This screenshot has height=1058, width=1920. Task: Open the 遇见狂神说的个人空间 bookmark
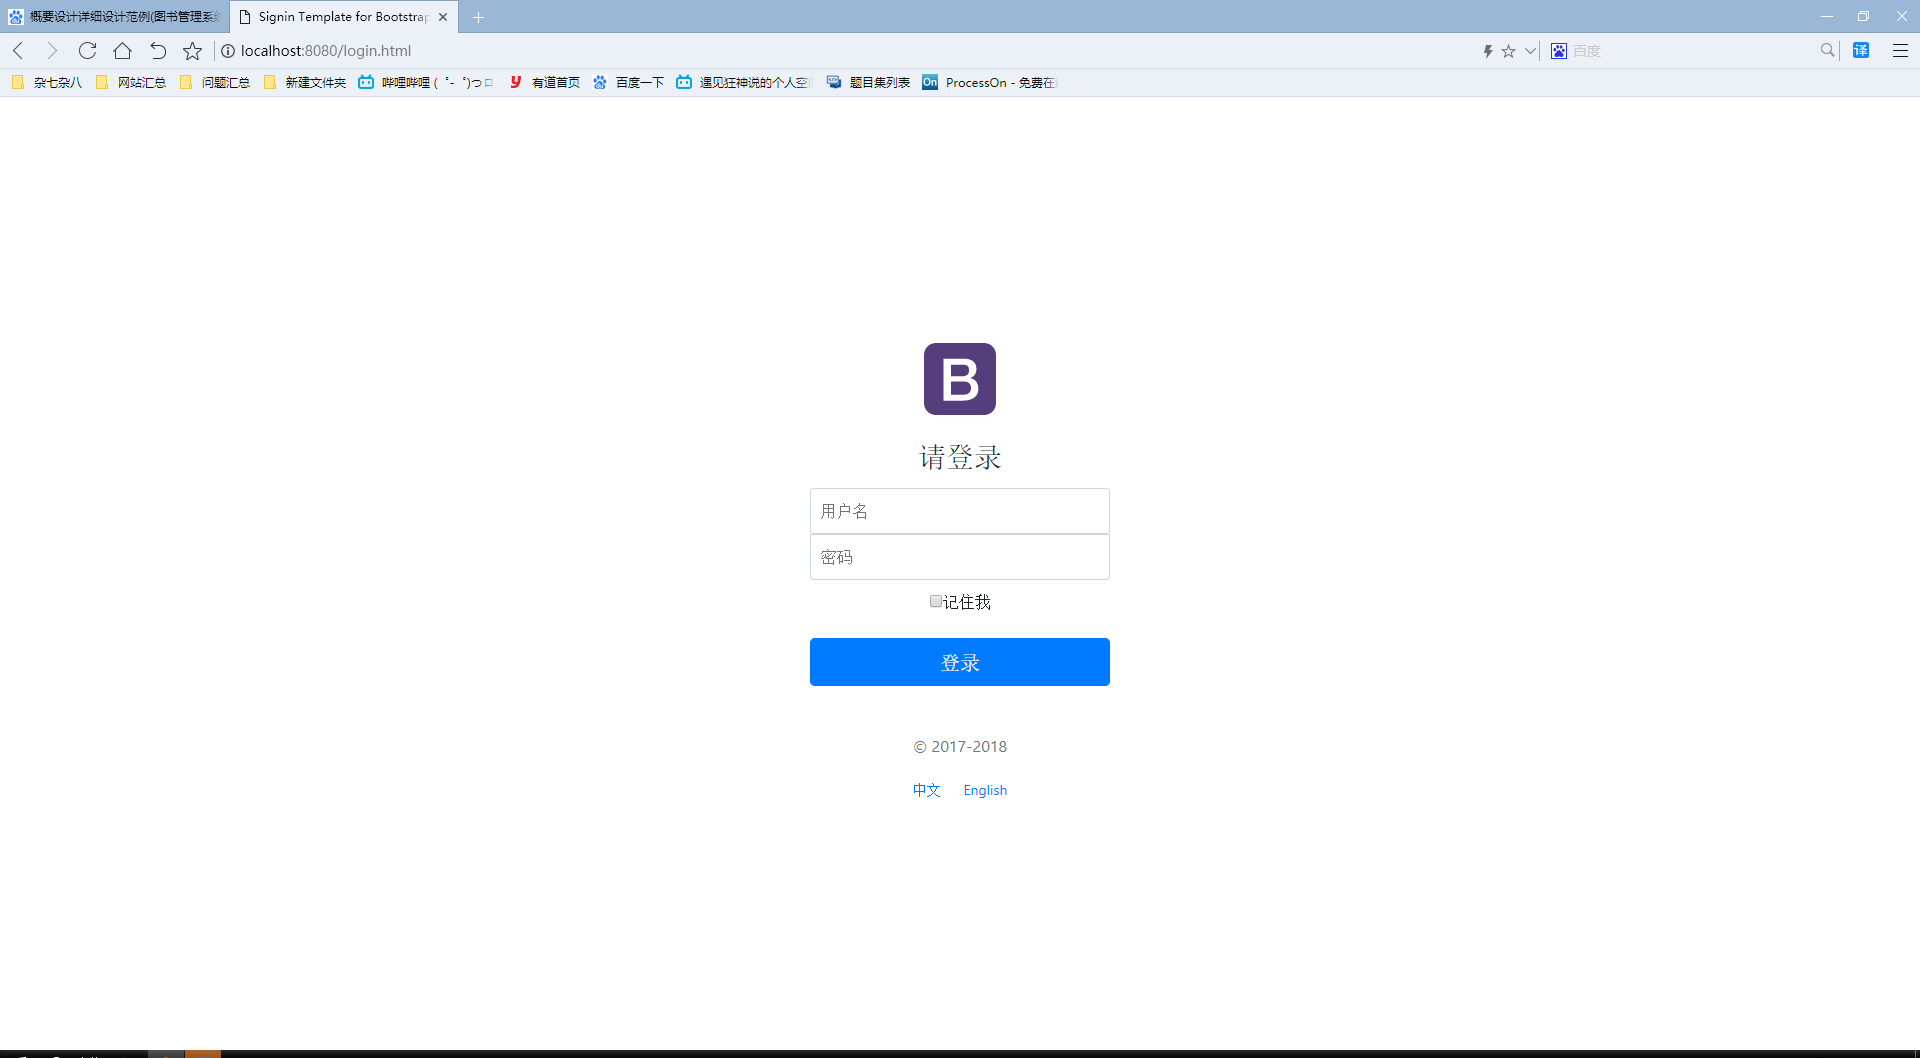click(x=744, y=83)
